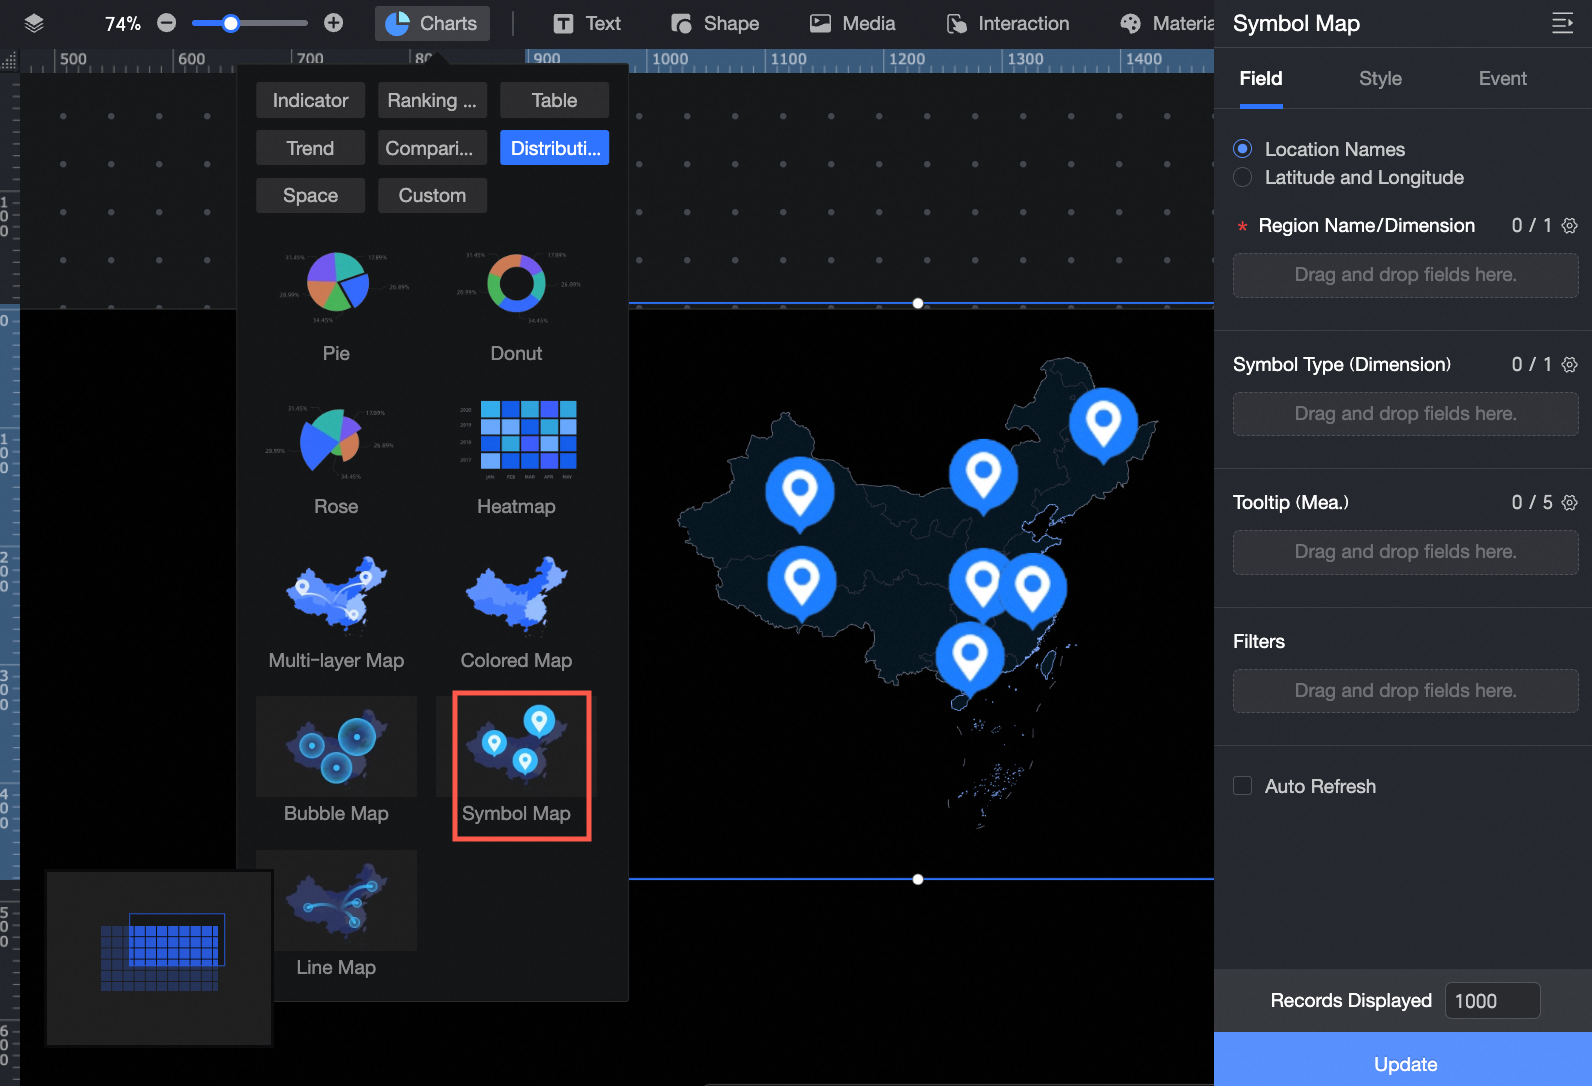Click the ruler corner grid icon
This screenshot has width=1592, height=1086.
click(9, 61)
